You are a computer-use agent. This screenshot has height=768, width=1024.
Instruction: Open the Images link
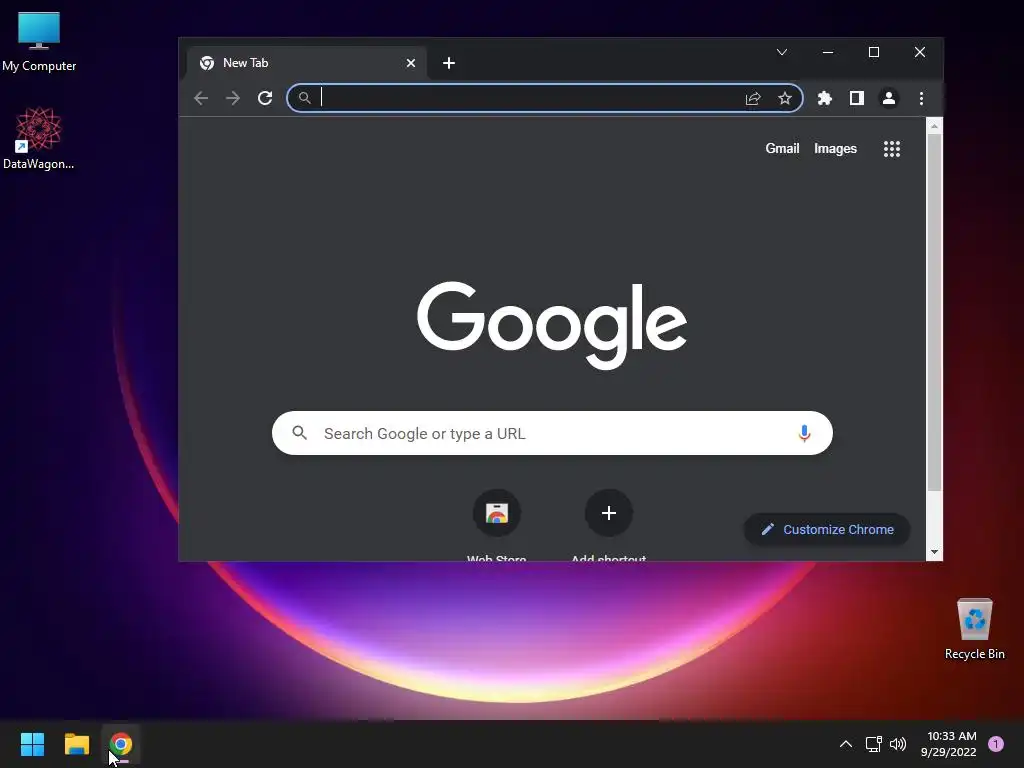click(835, 148)
